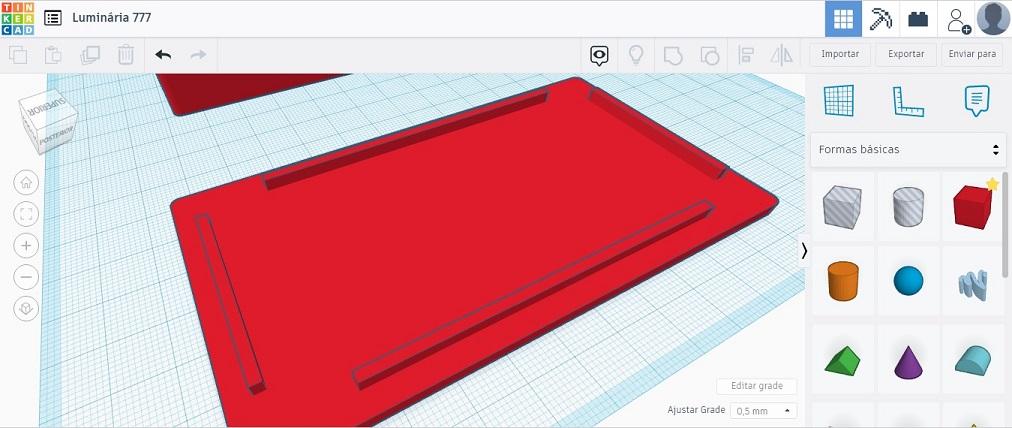Click Fit all in view icon
The width and height of the screenshot is (1012, 428).
click(x=26, y=214)
